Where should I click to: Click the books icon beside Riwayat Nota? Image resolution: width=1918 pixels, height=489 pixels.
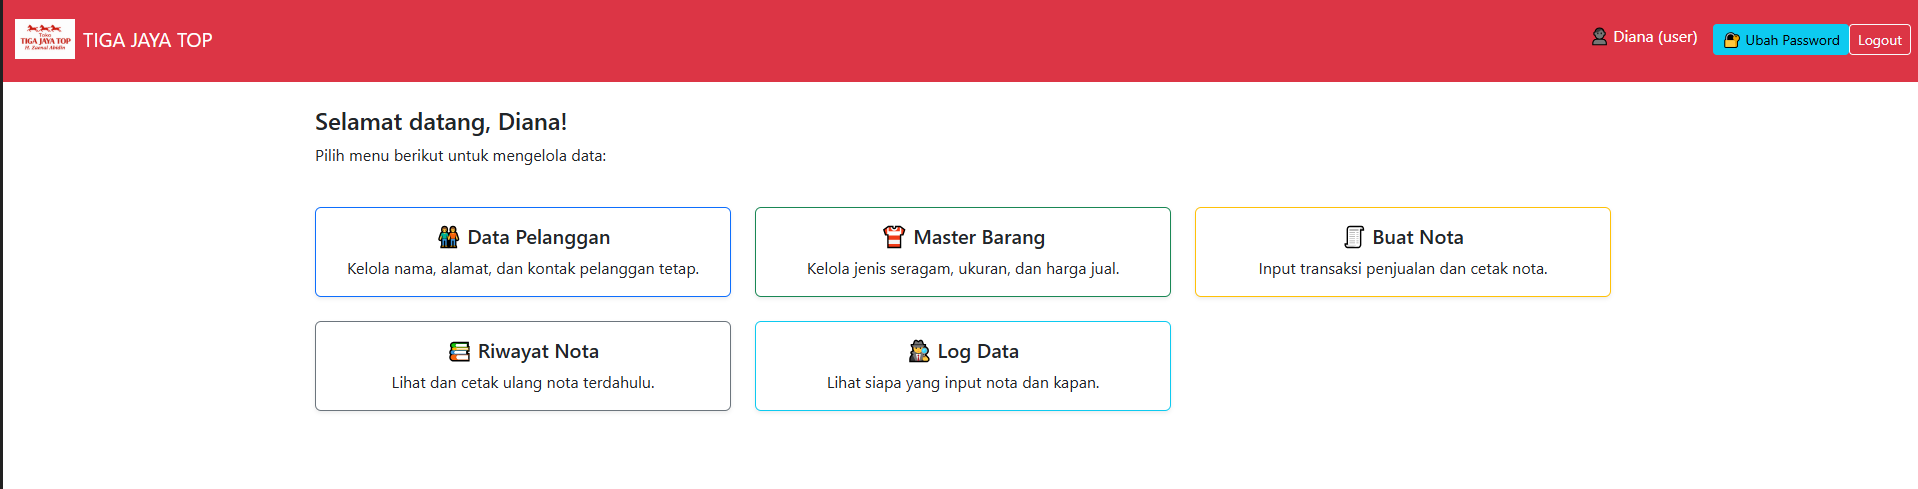pyautogui.click(x=459, y=351)
